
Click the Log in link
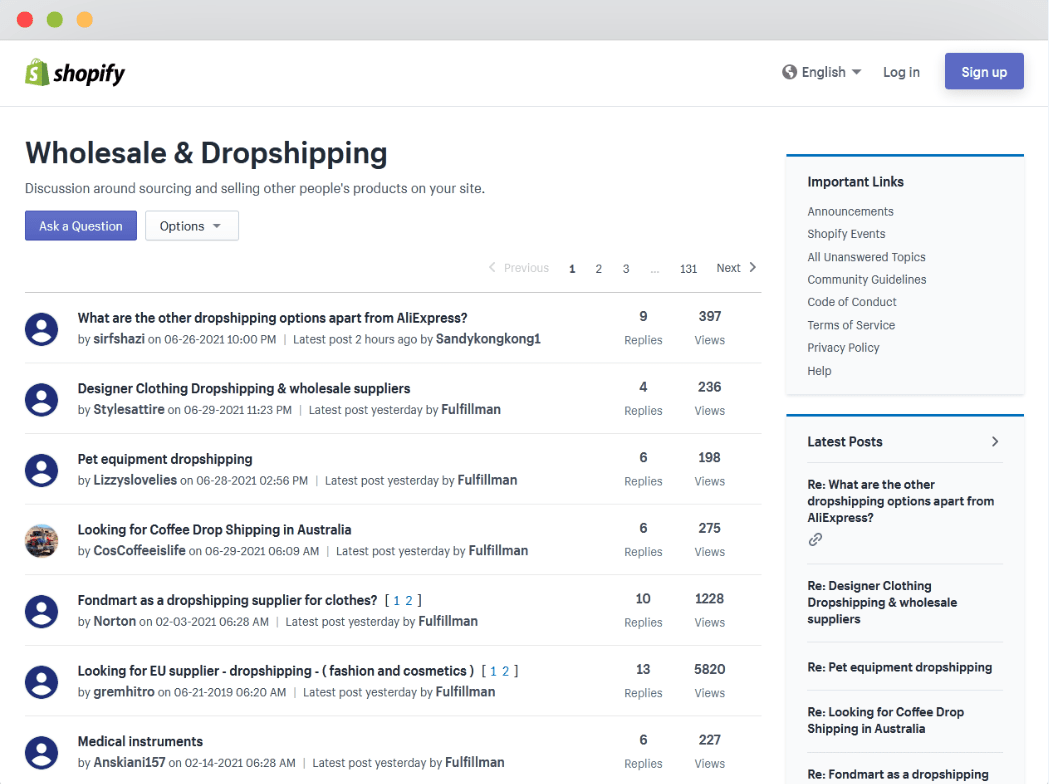[901, 72]
